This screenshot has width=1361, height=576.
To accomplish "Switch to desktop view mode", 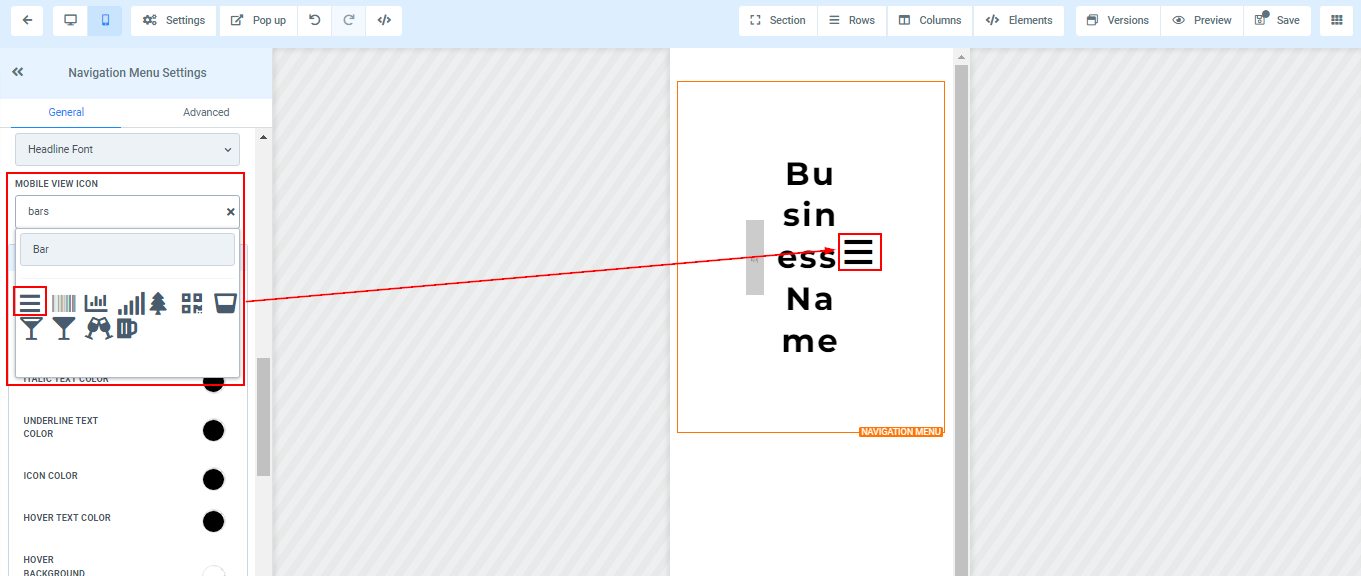I will click(70, 20).
